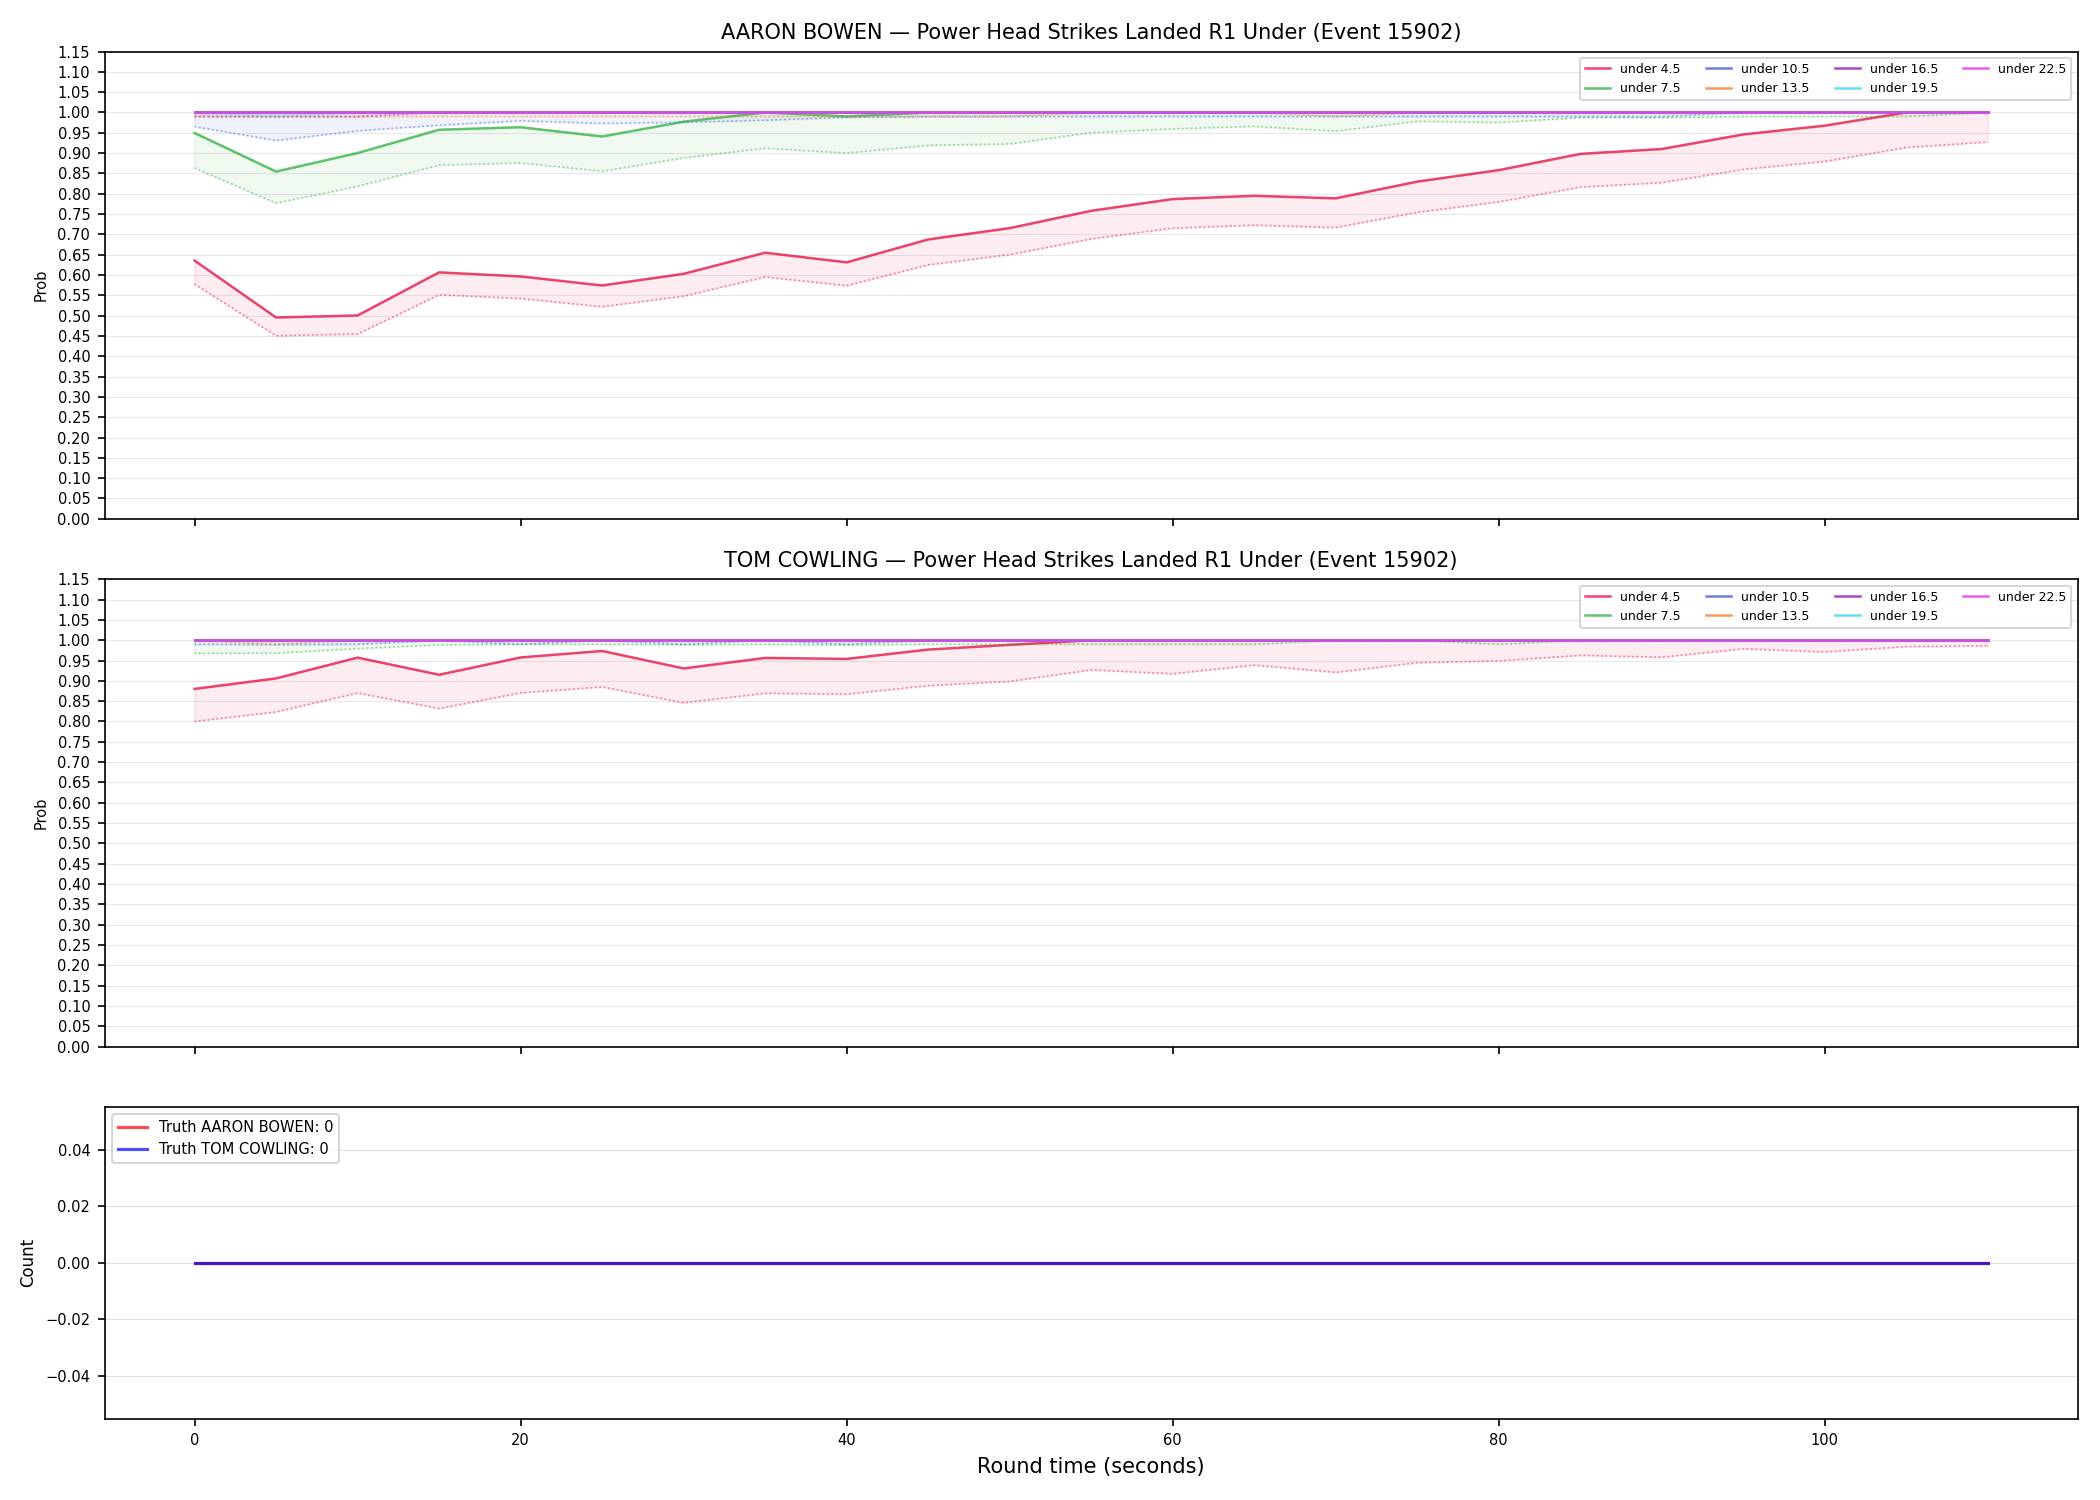The height and width of the screenshot is (1500, 2100).
Task: Select 'under 22.5' legend entry in Aaron Bowen chart
Action: click(2014, 69)
